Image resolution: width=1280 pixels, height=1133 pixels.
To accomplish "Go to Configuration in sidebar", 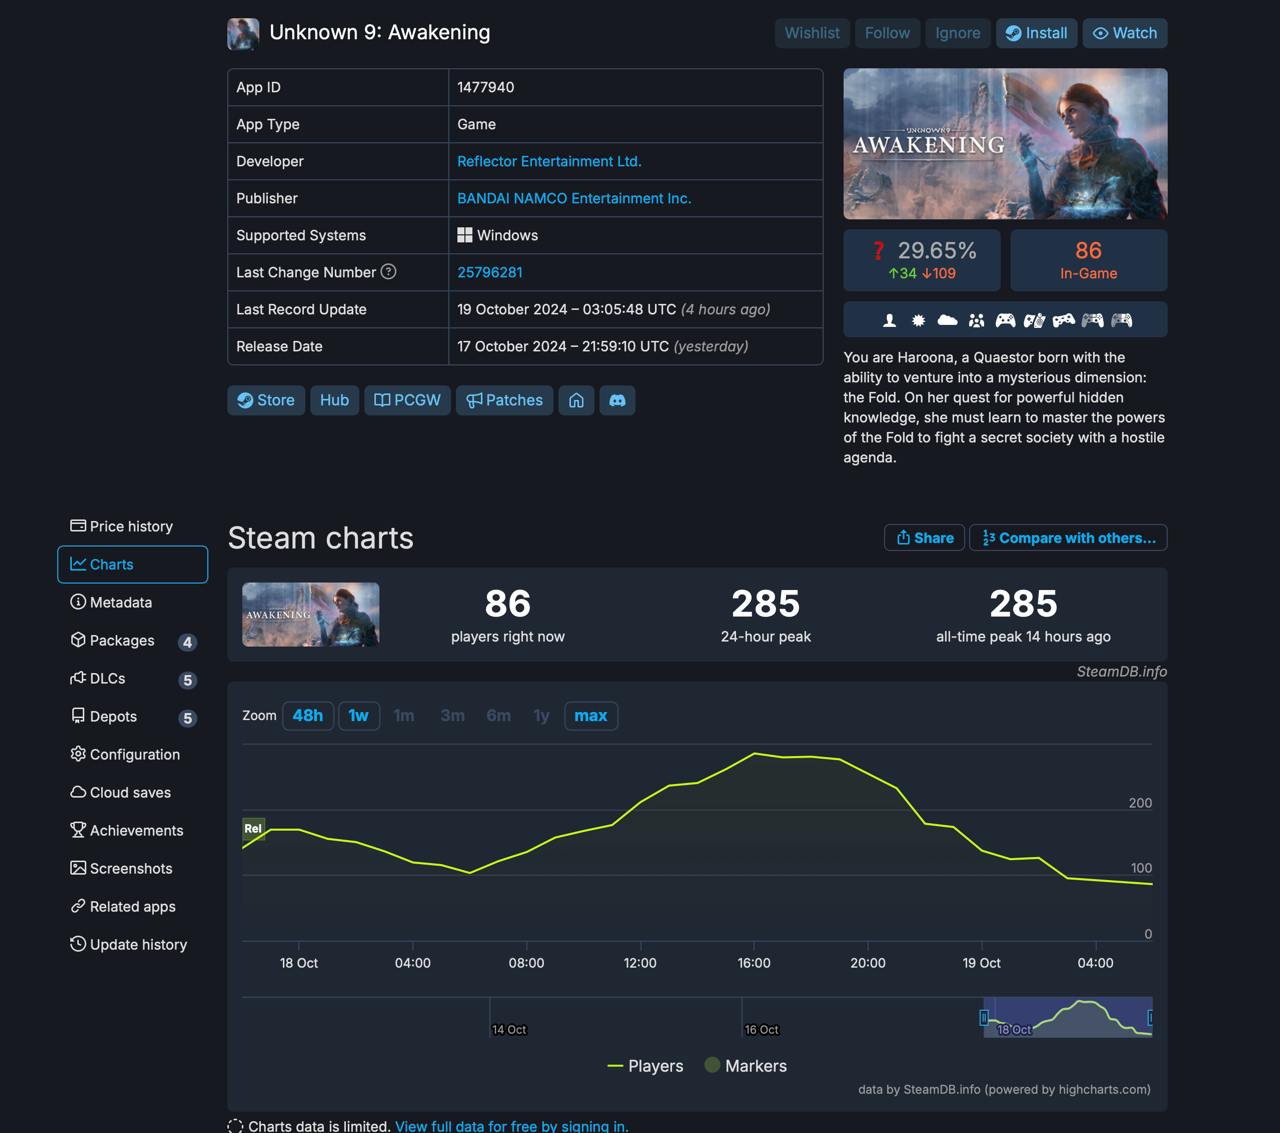I will tap(132, 754).
